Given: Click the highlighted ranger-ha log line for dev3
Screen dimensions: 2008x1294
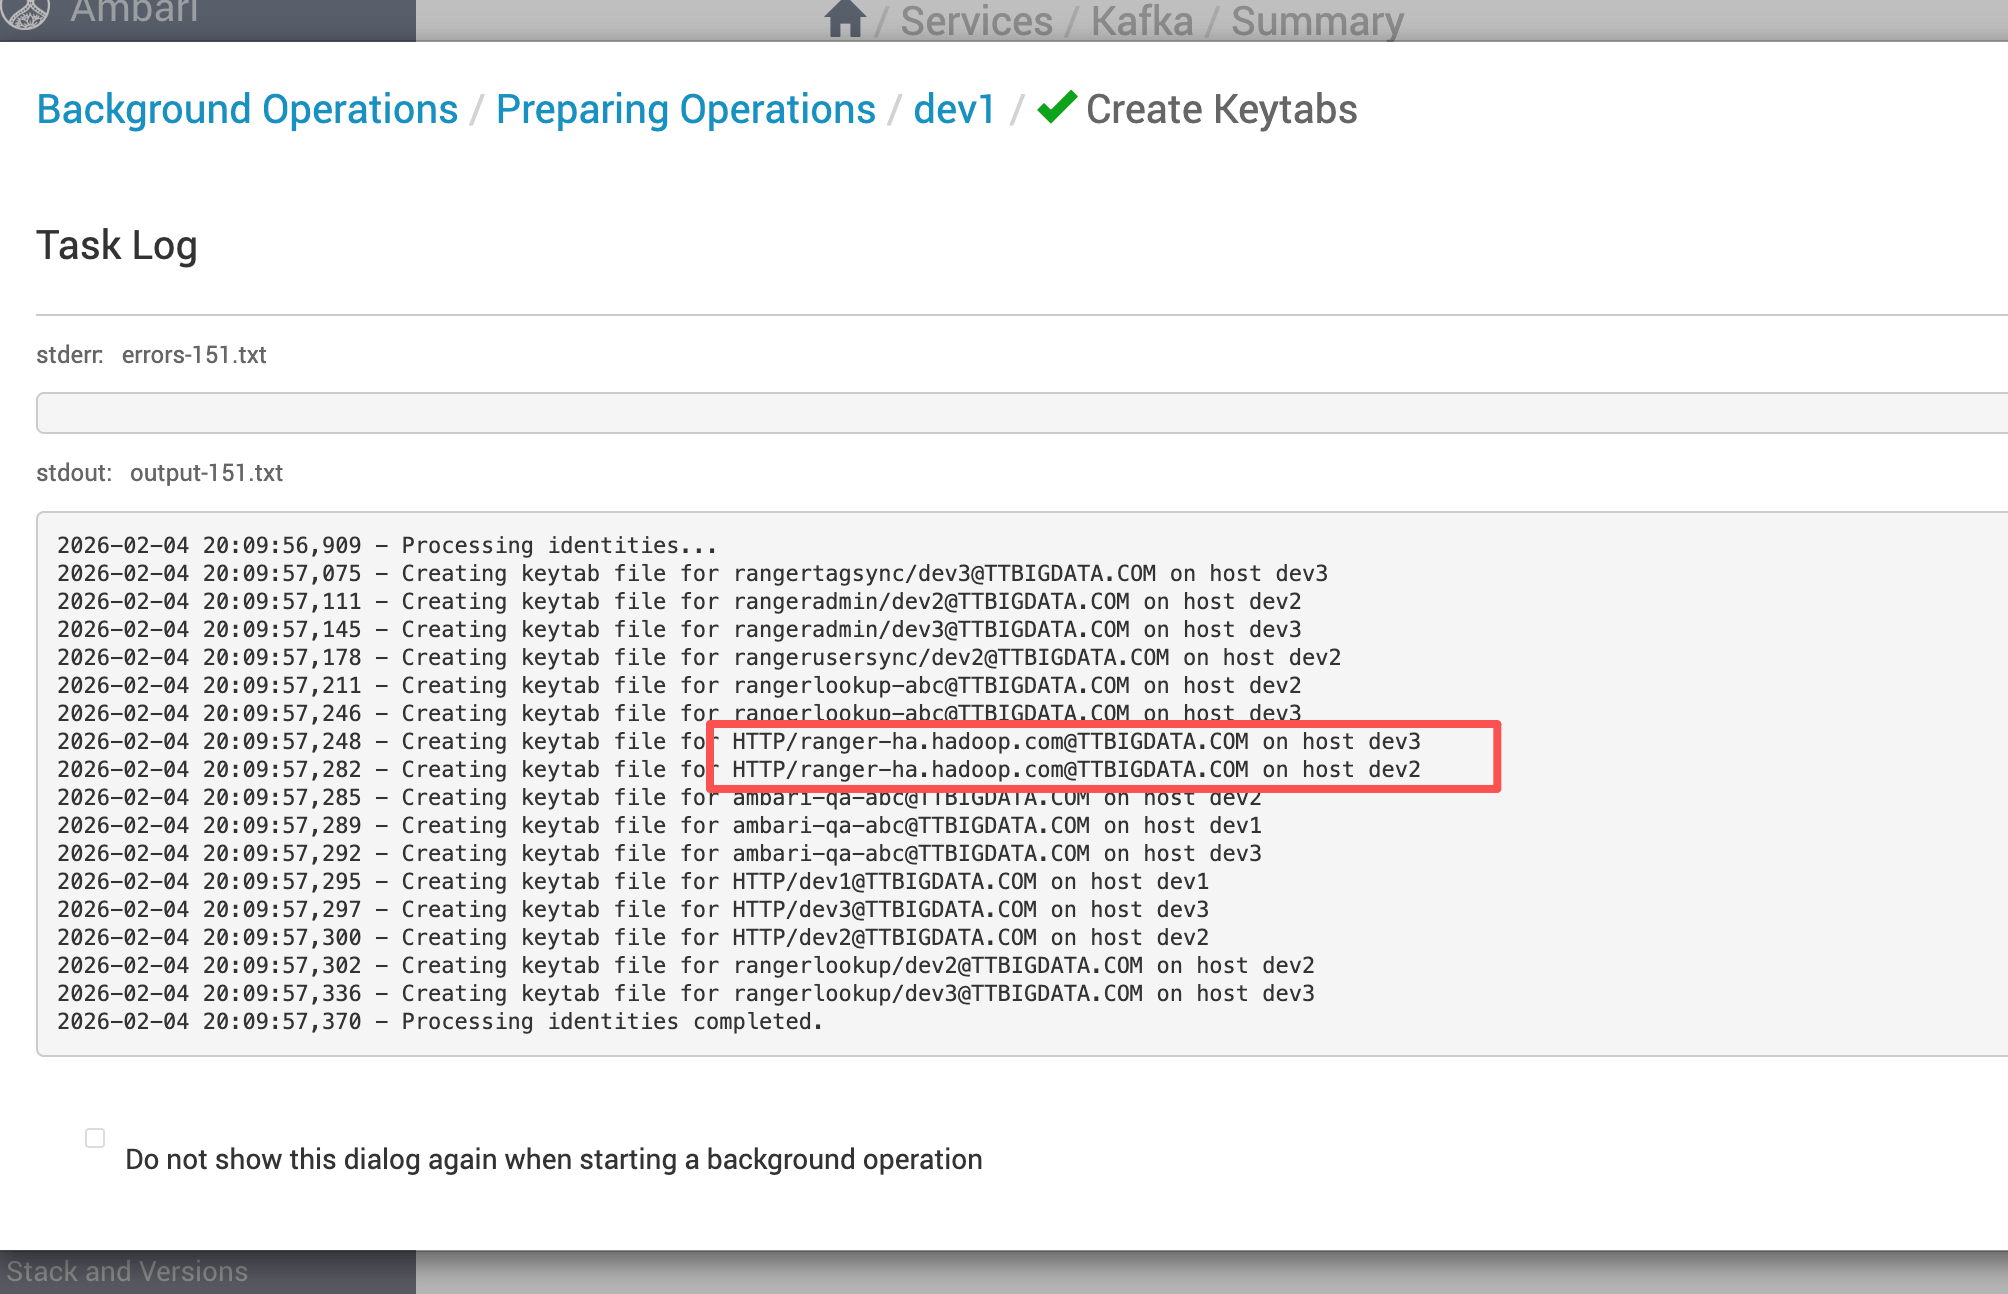Looking at the screenshot, I should click(x=1075, y=742).
